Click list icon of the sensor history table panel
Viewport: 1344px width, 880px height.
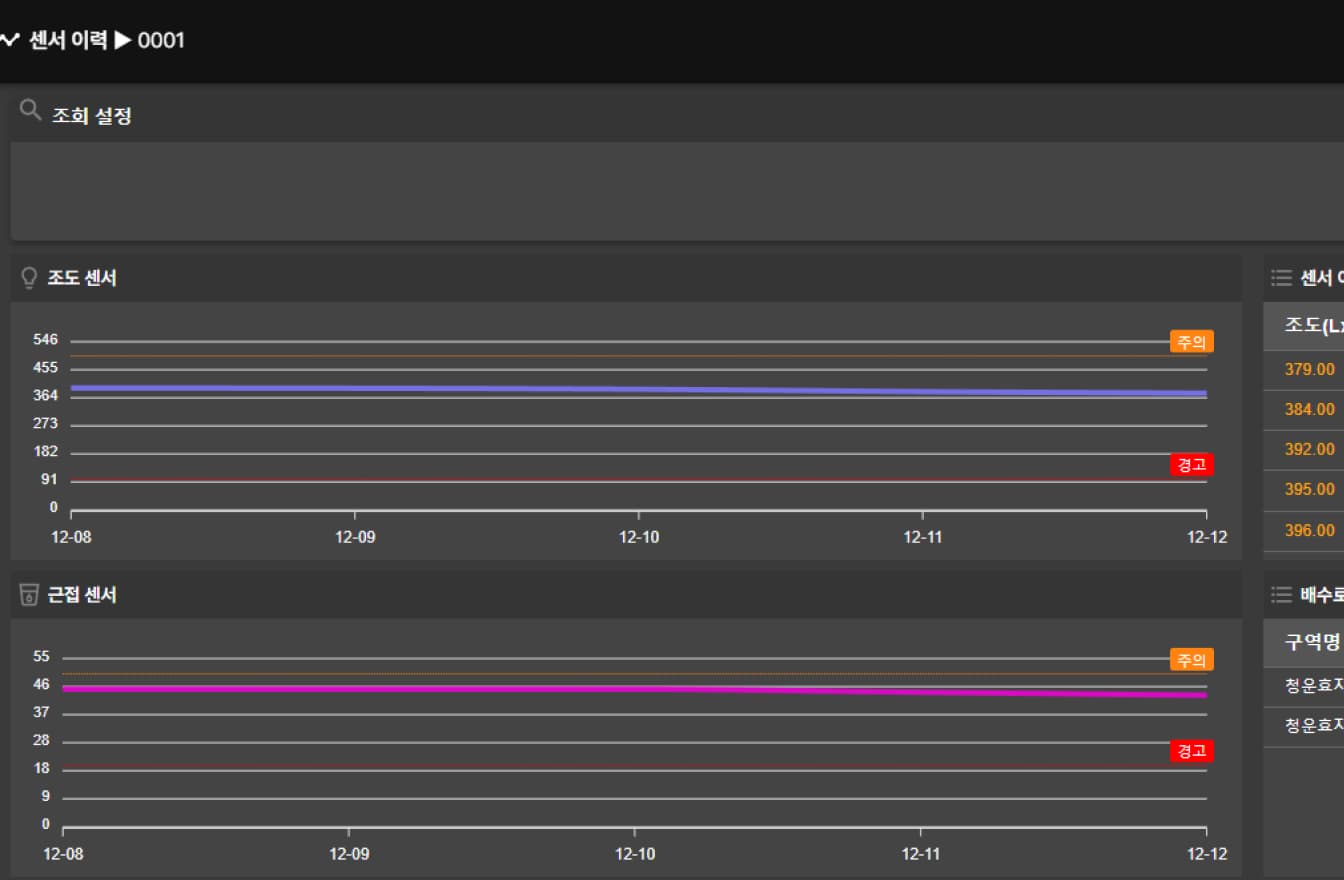1281,278
